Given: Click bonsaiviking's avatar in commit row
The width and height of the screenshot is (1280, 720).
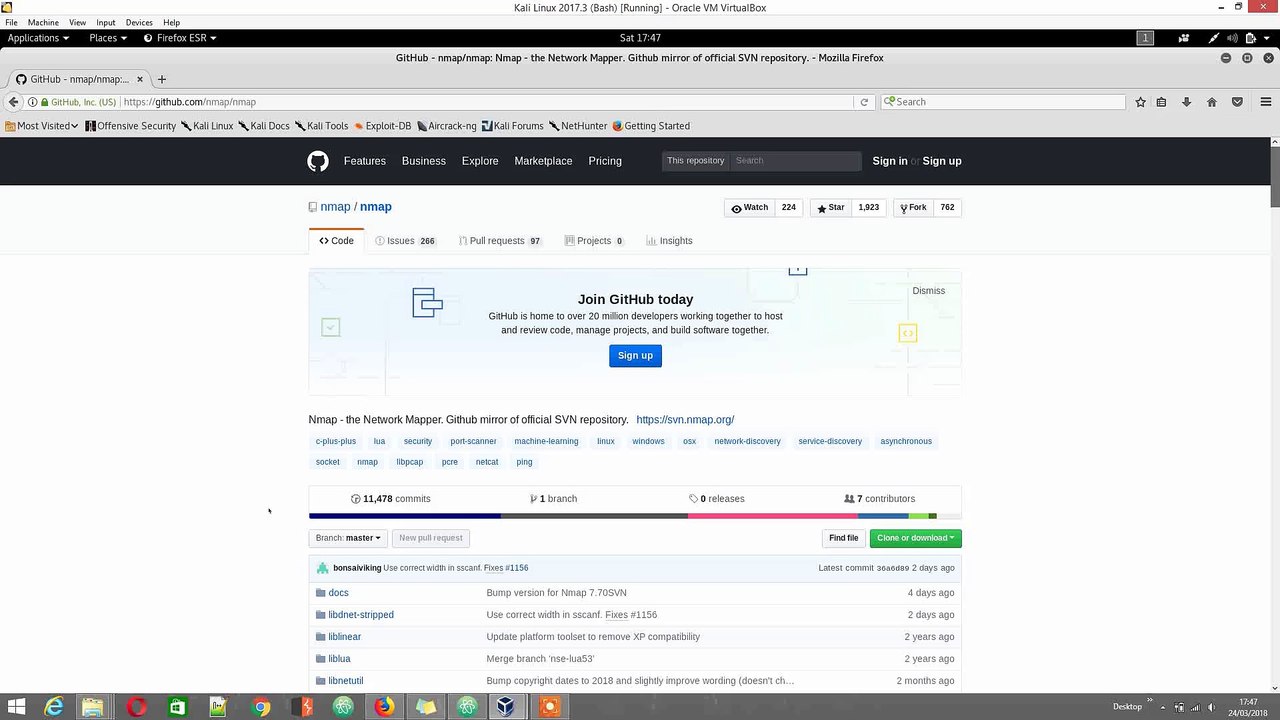Looking at the screenshot, I should (x=322, y=568).
